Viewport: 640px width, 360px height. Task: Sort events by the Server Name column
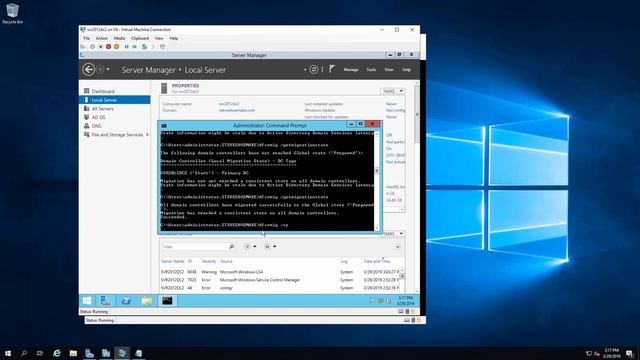pos(172,261)
